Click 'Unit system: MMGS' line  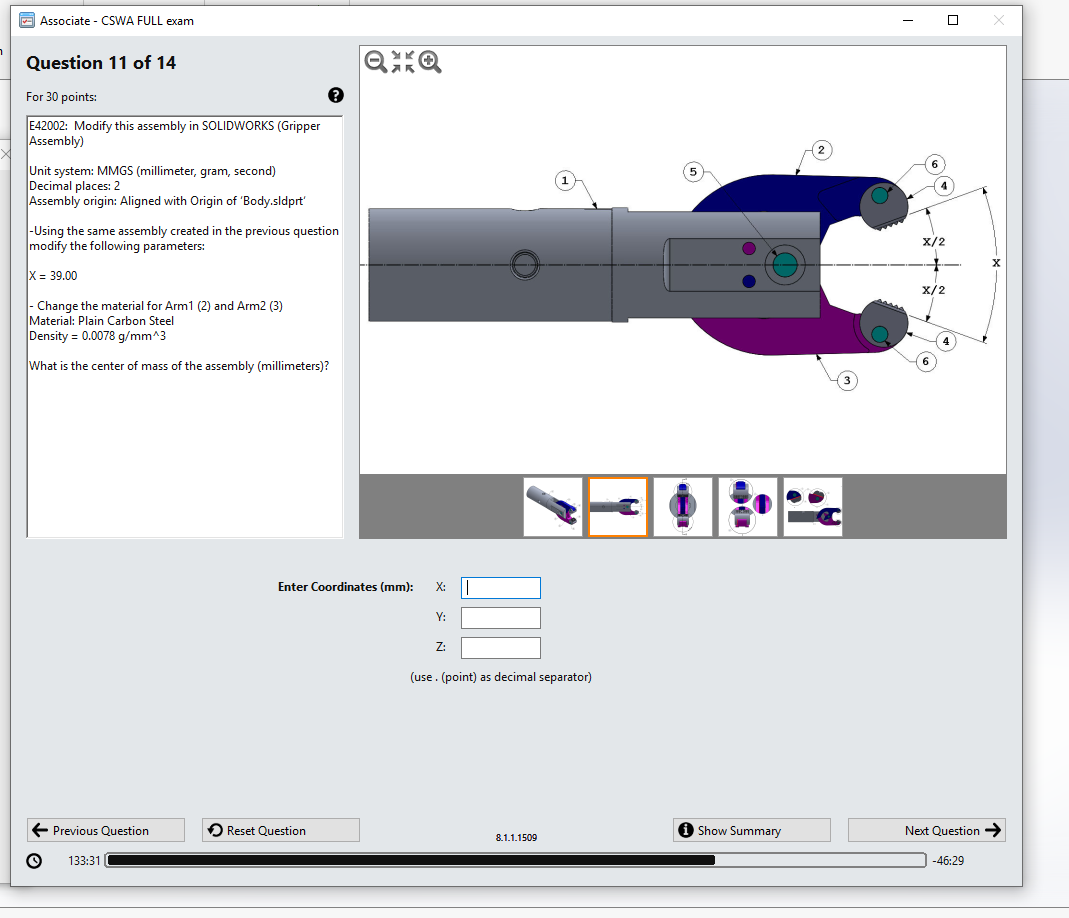point(153,171)
